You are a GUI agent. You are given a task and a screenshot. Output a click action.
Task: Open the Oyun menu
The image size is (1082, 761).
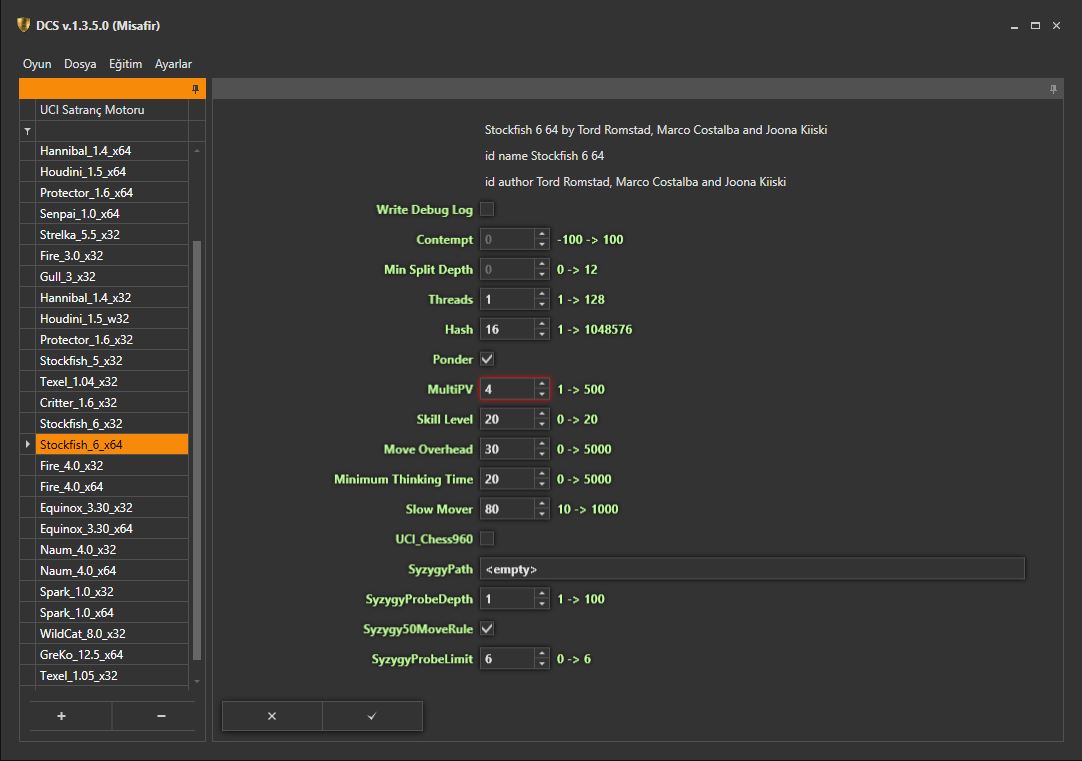[37, 64]
